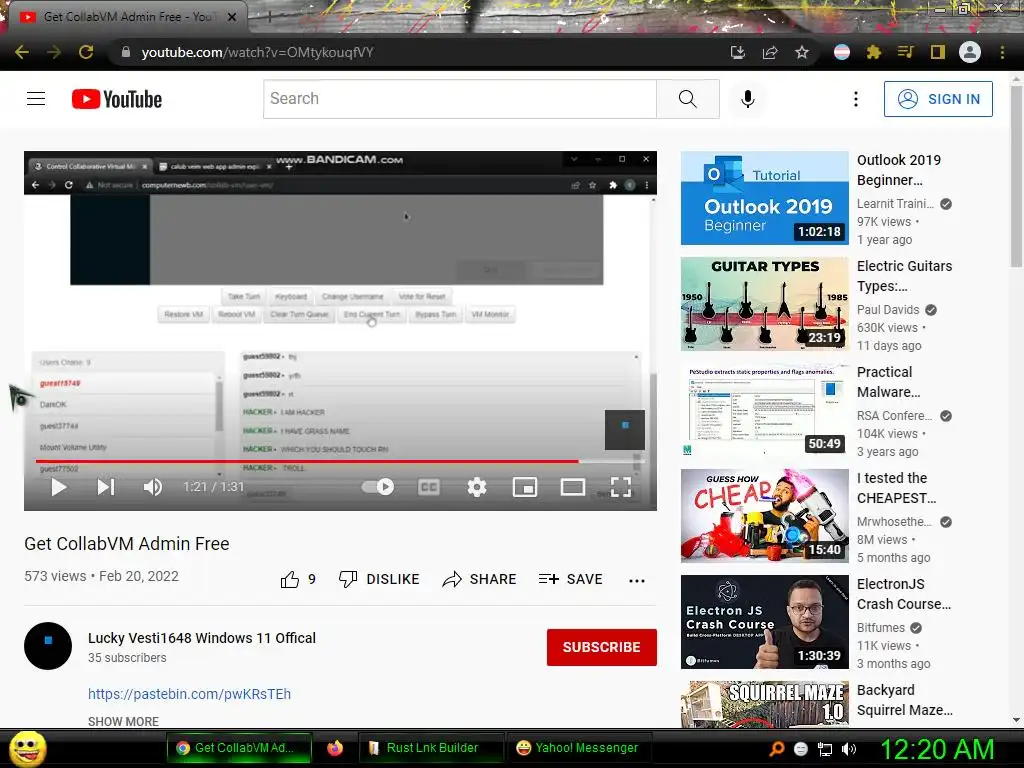Mute the video volume speaker icon
Image resolution: width=1024 pixels, height=768 pixels.
153,487
